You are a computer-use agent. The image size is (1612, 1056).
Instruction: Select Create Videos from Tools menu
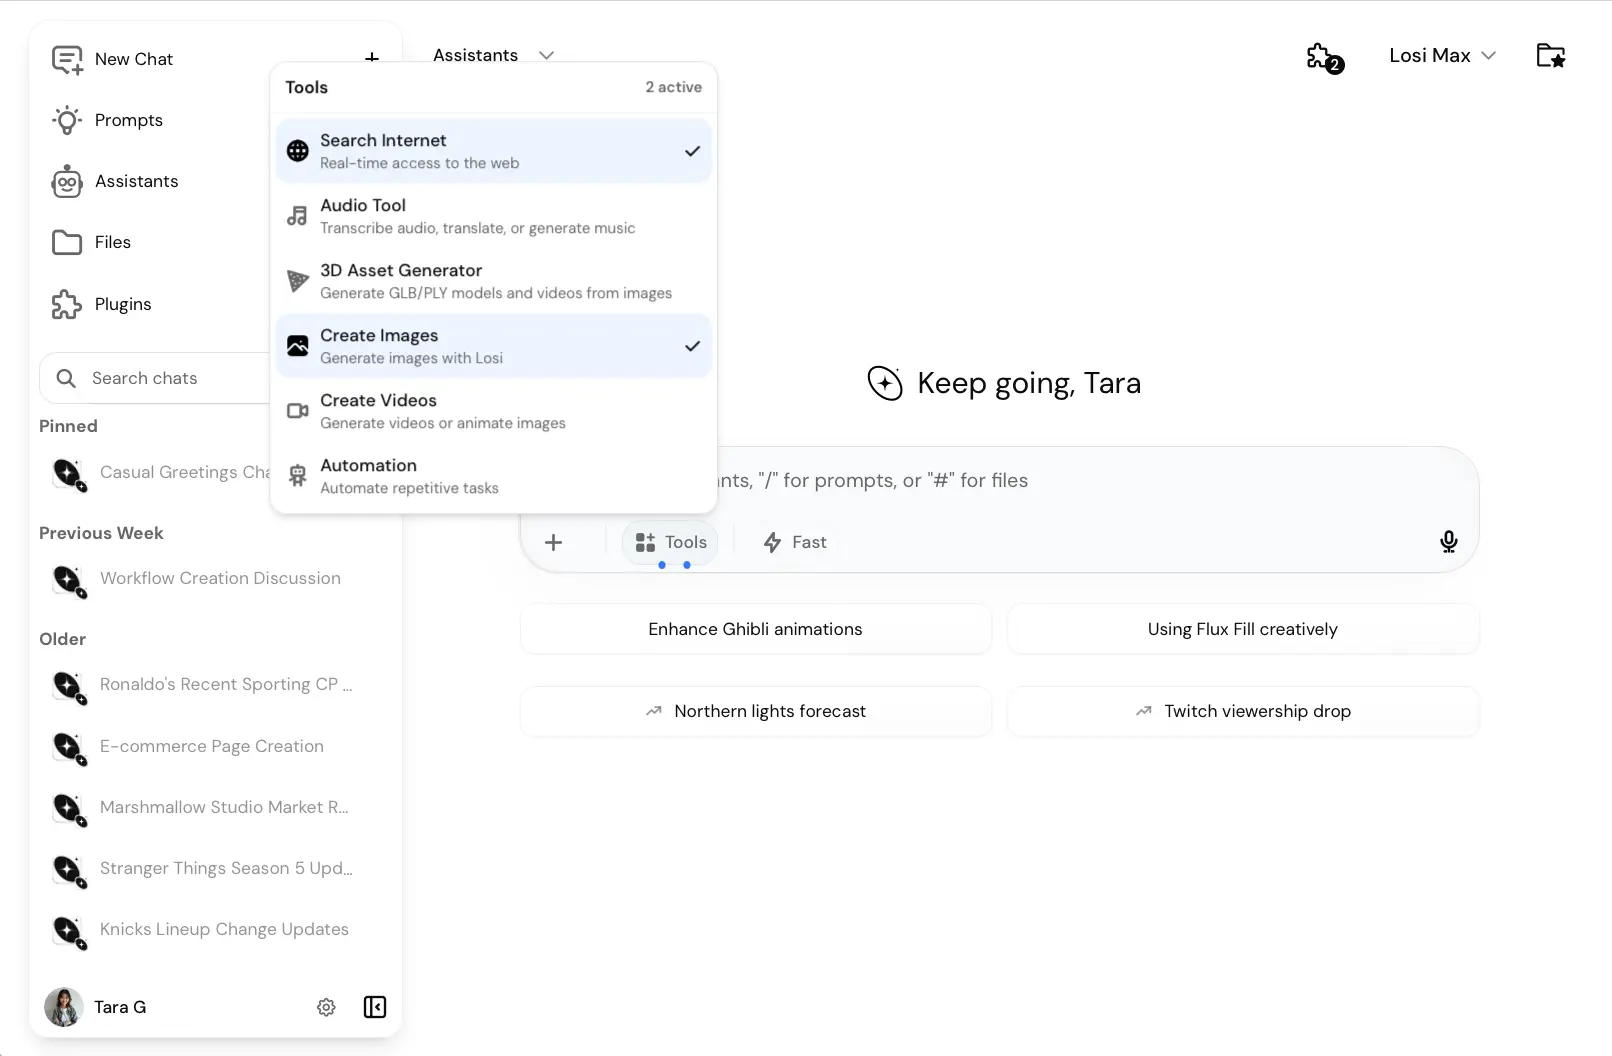pos(493,411)
